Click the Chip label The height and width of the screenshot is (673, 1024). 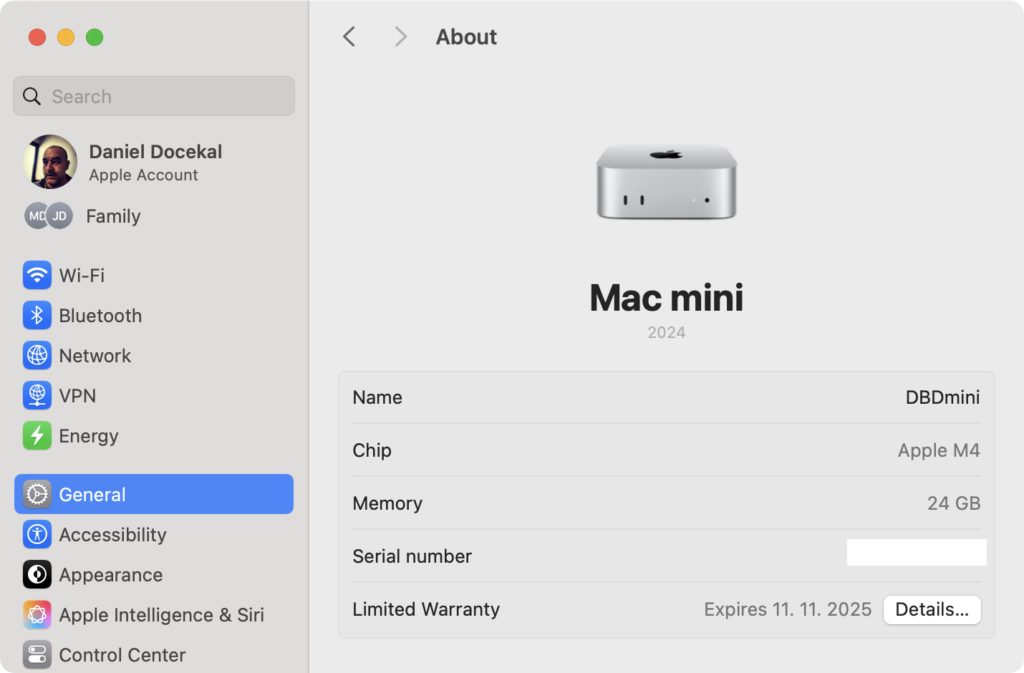tap(372, 450)
